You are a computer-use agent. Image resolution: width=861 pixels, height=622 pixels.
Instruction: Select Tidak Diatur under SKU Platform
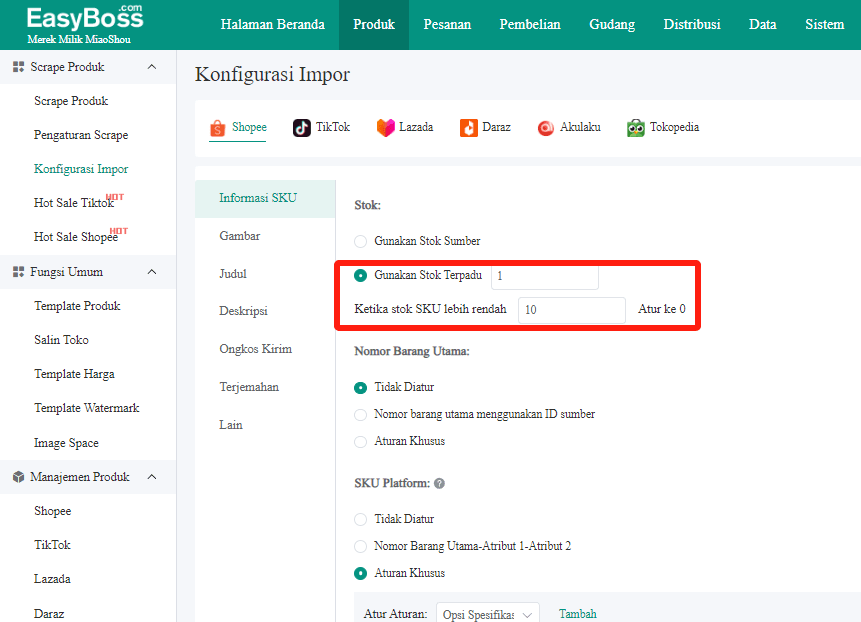(360, 519)
